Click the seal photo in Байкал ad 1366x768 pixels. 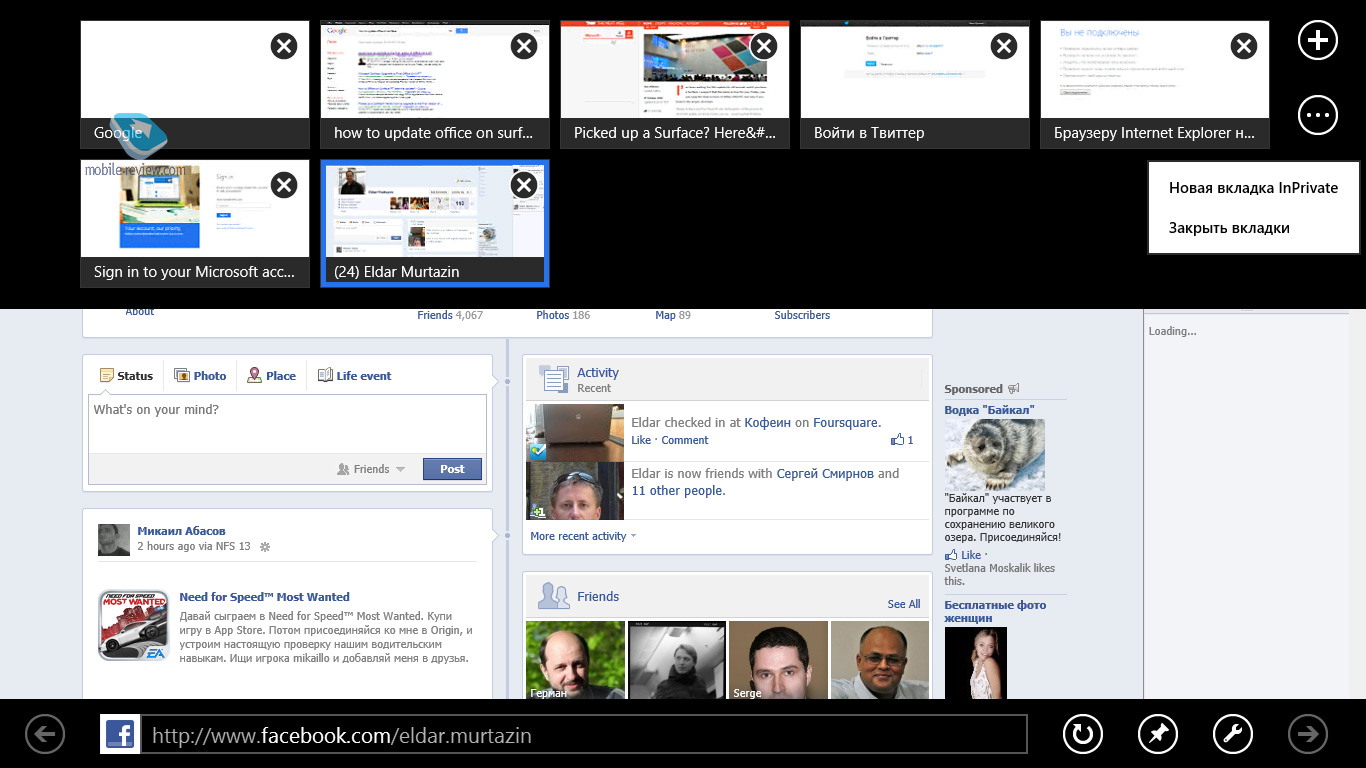[x=994, y=454]
